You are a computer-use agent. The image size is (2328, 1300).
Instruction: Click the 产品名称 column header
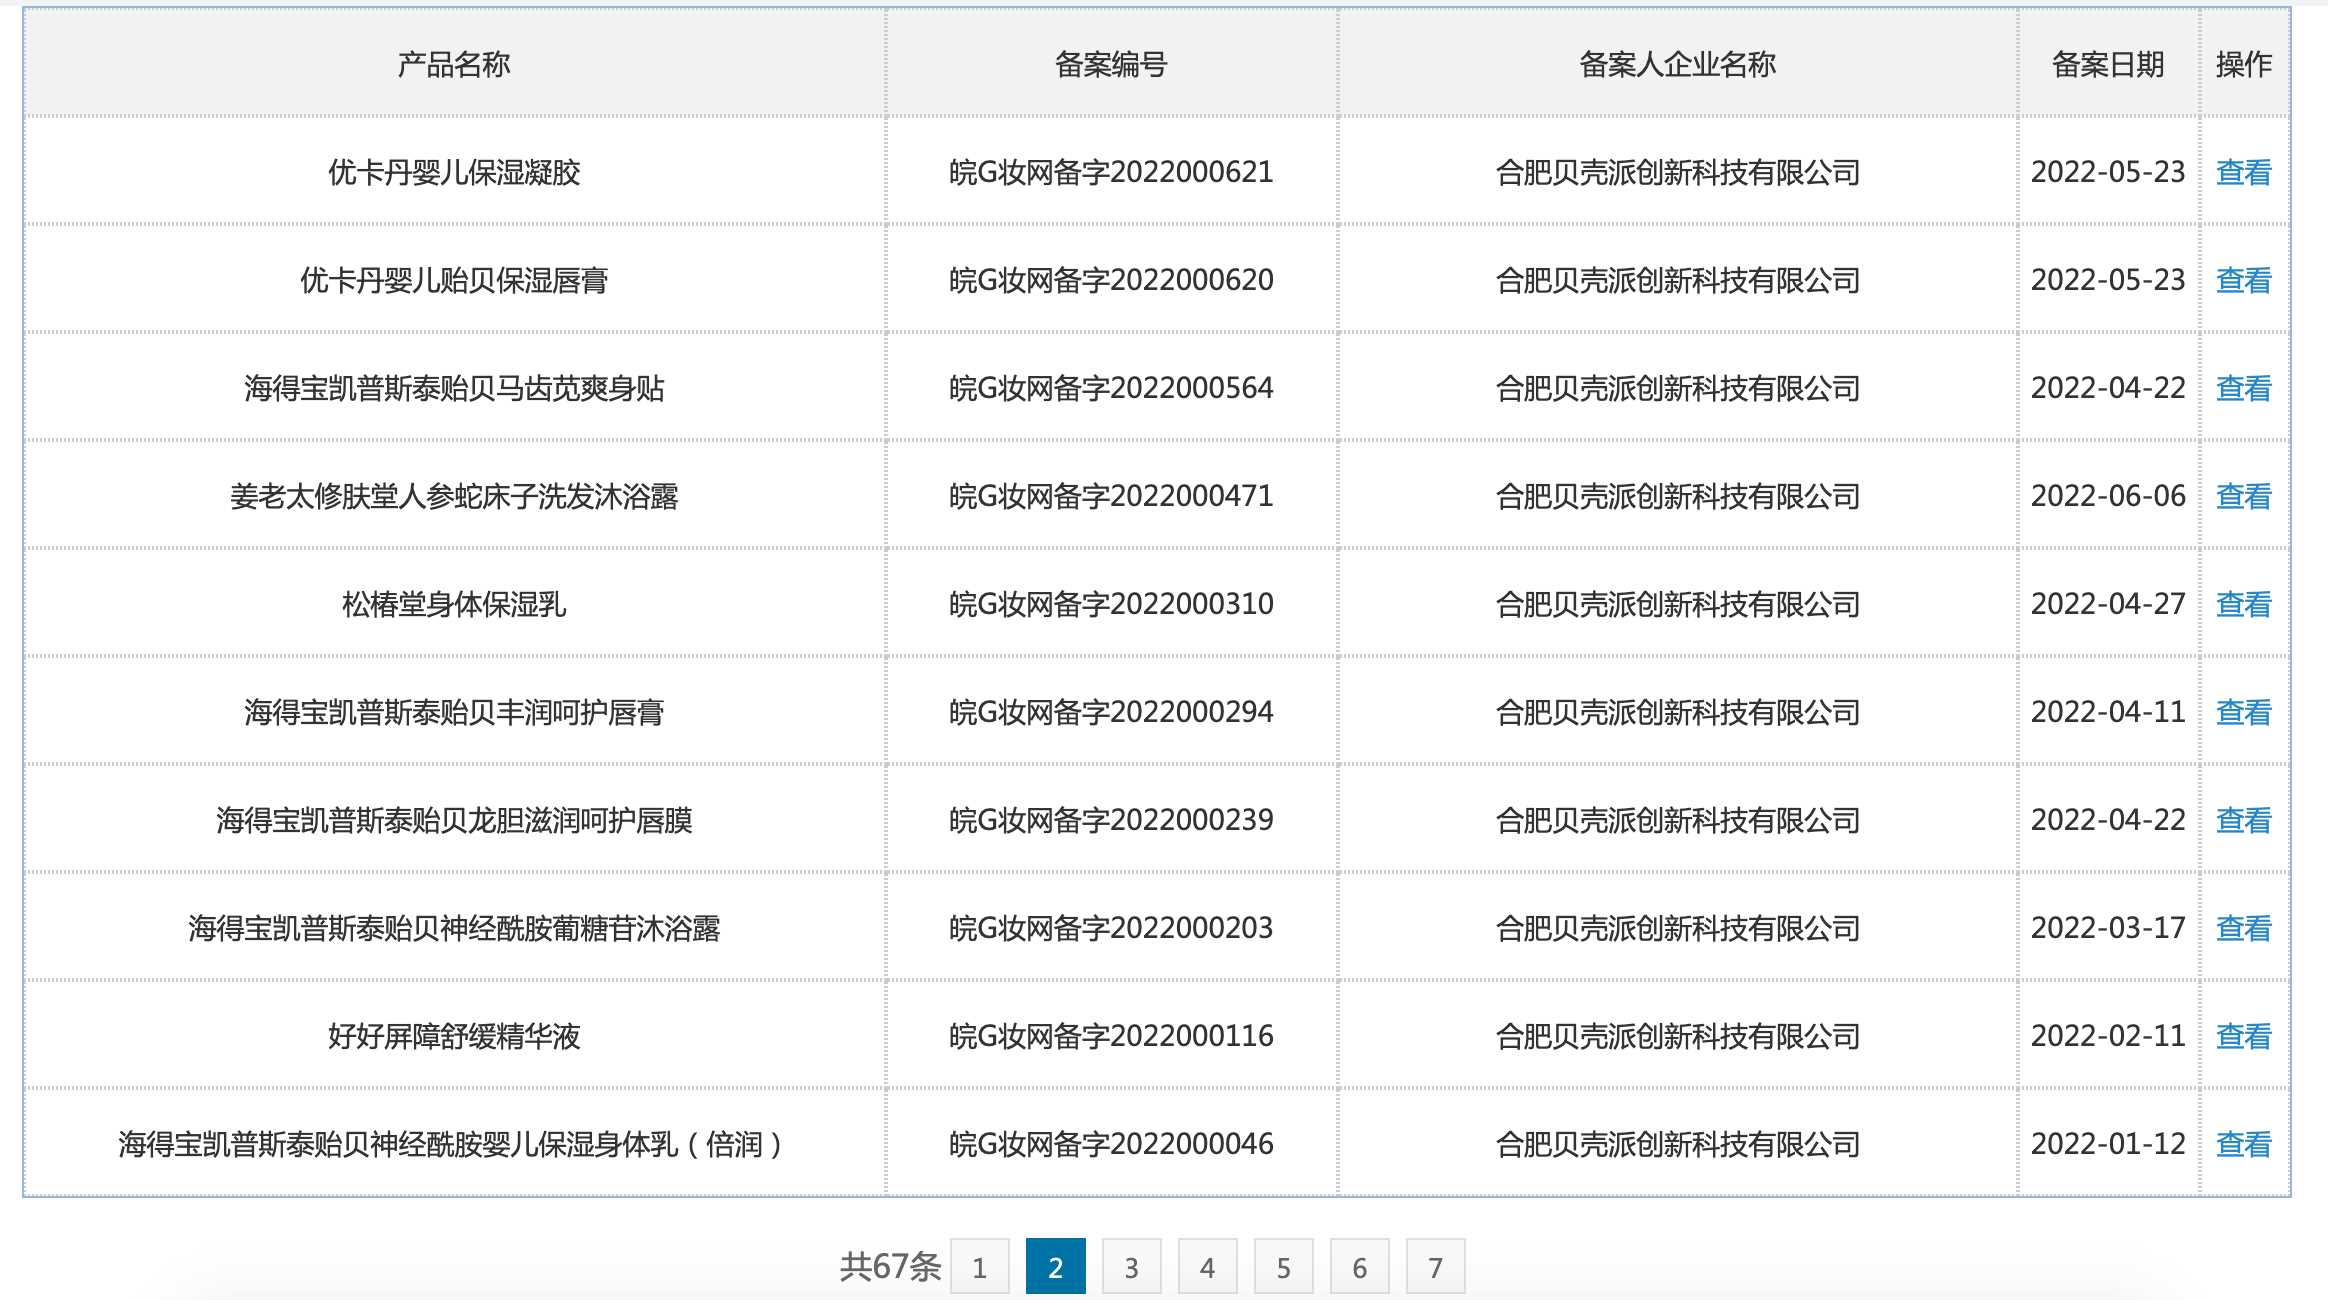(x=454, y=64)
